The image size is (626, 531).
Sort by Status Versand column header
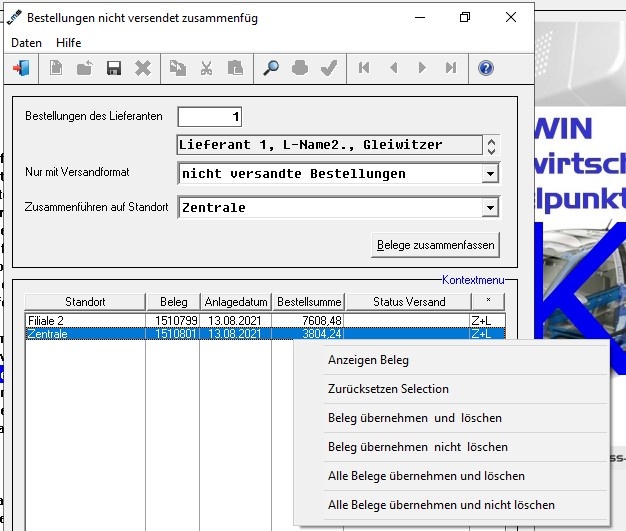(x=409, y=302)
